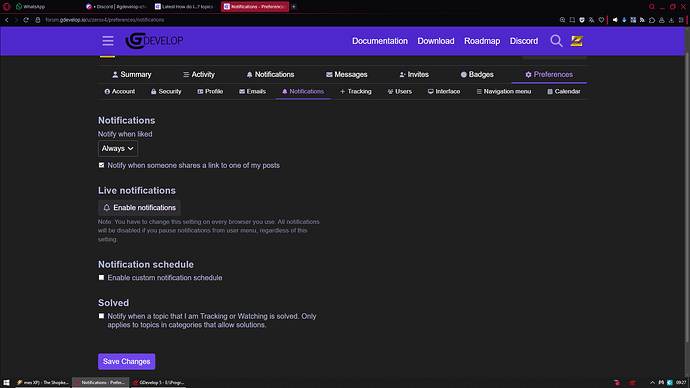Click Save Changes

[x=126, y=362]
